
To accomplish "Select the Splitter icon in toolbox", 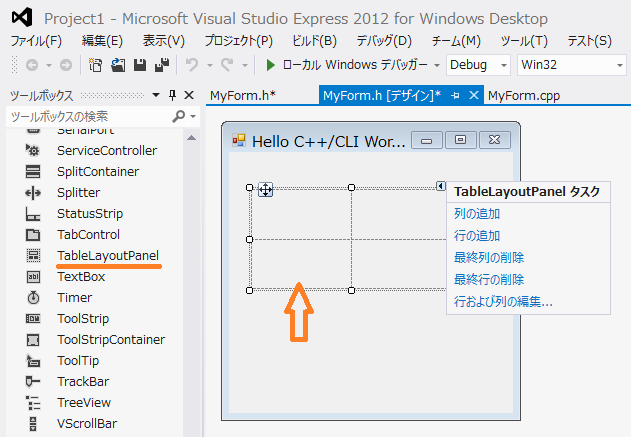I will pyautogui.click(x=33, y=193).
